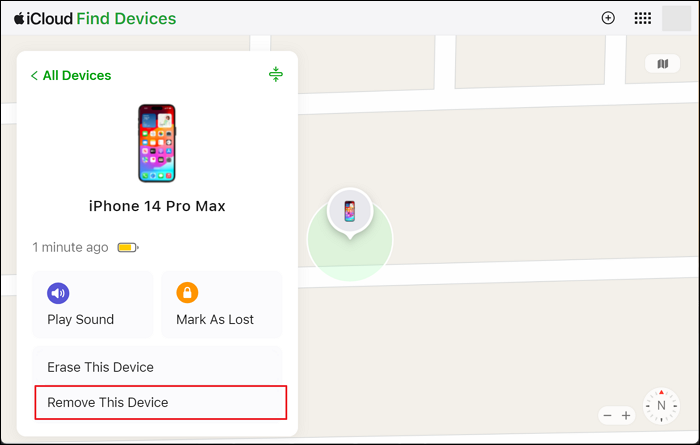Zoom in the map with plus button
The image size is (700, 445).
[x=626, y=416]
